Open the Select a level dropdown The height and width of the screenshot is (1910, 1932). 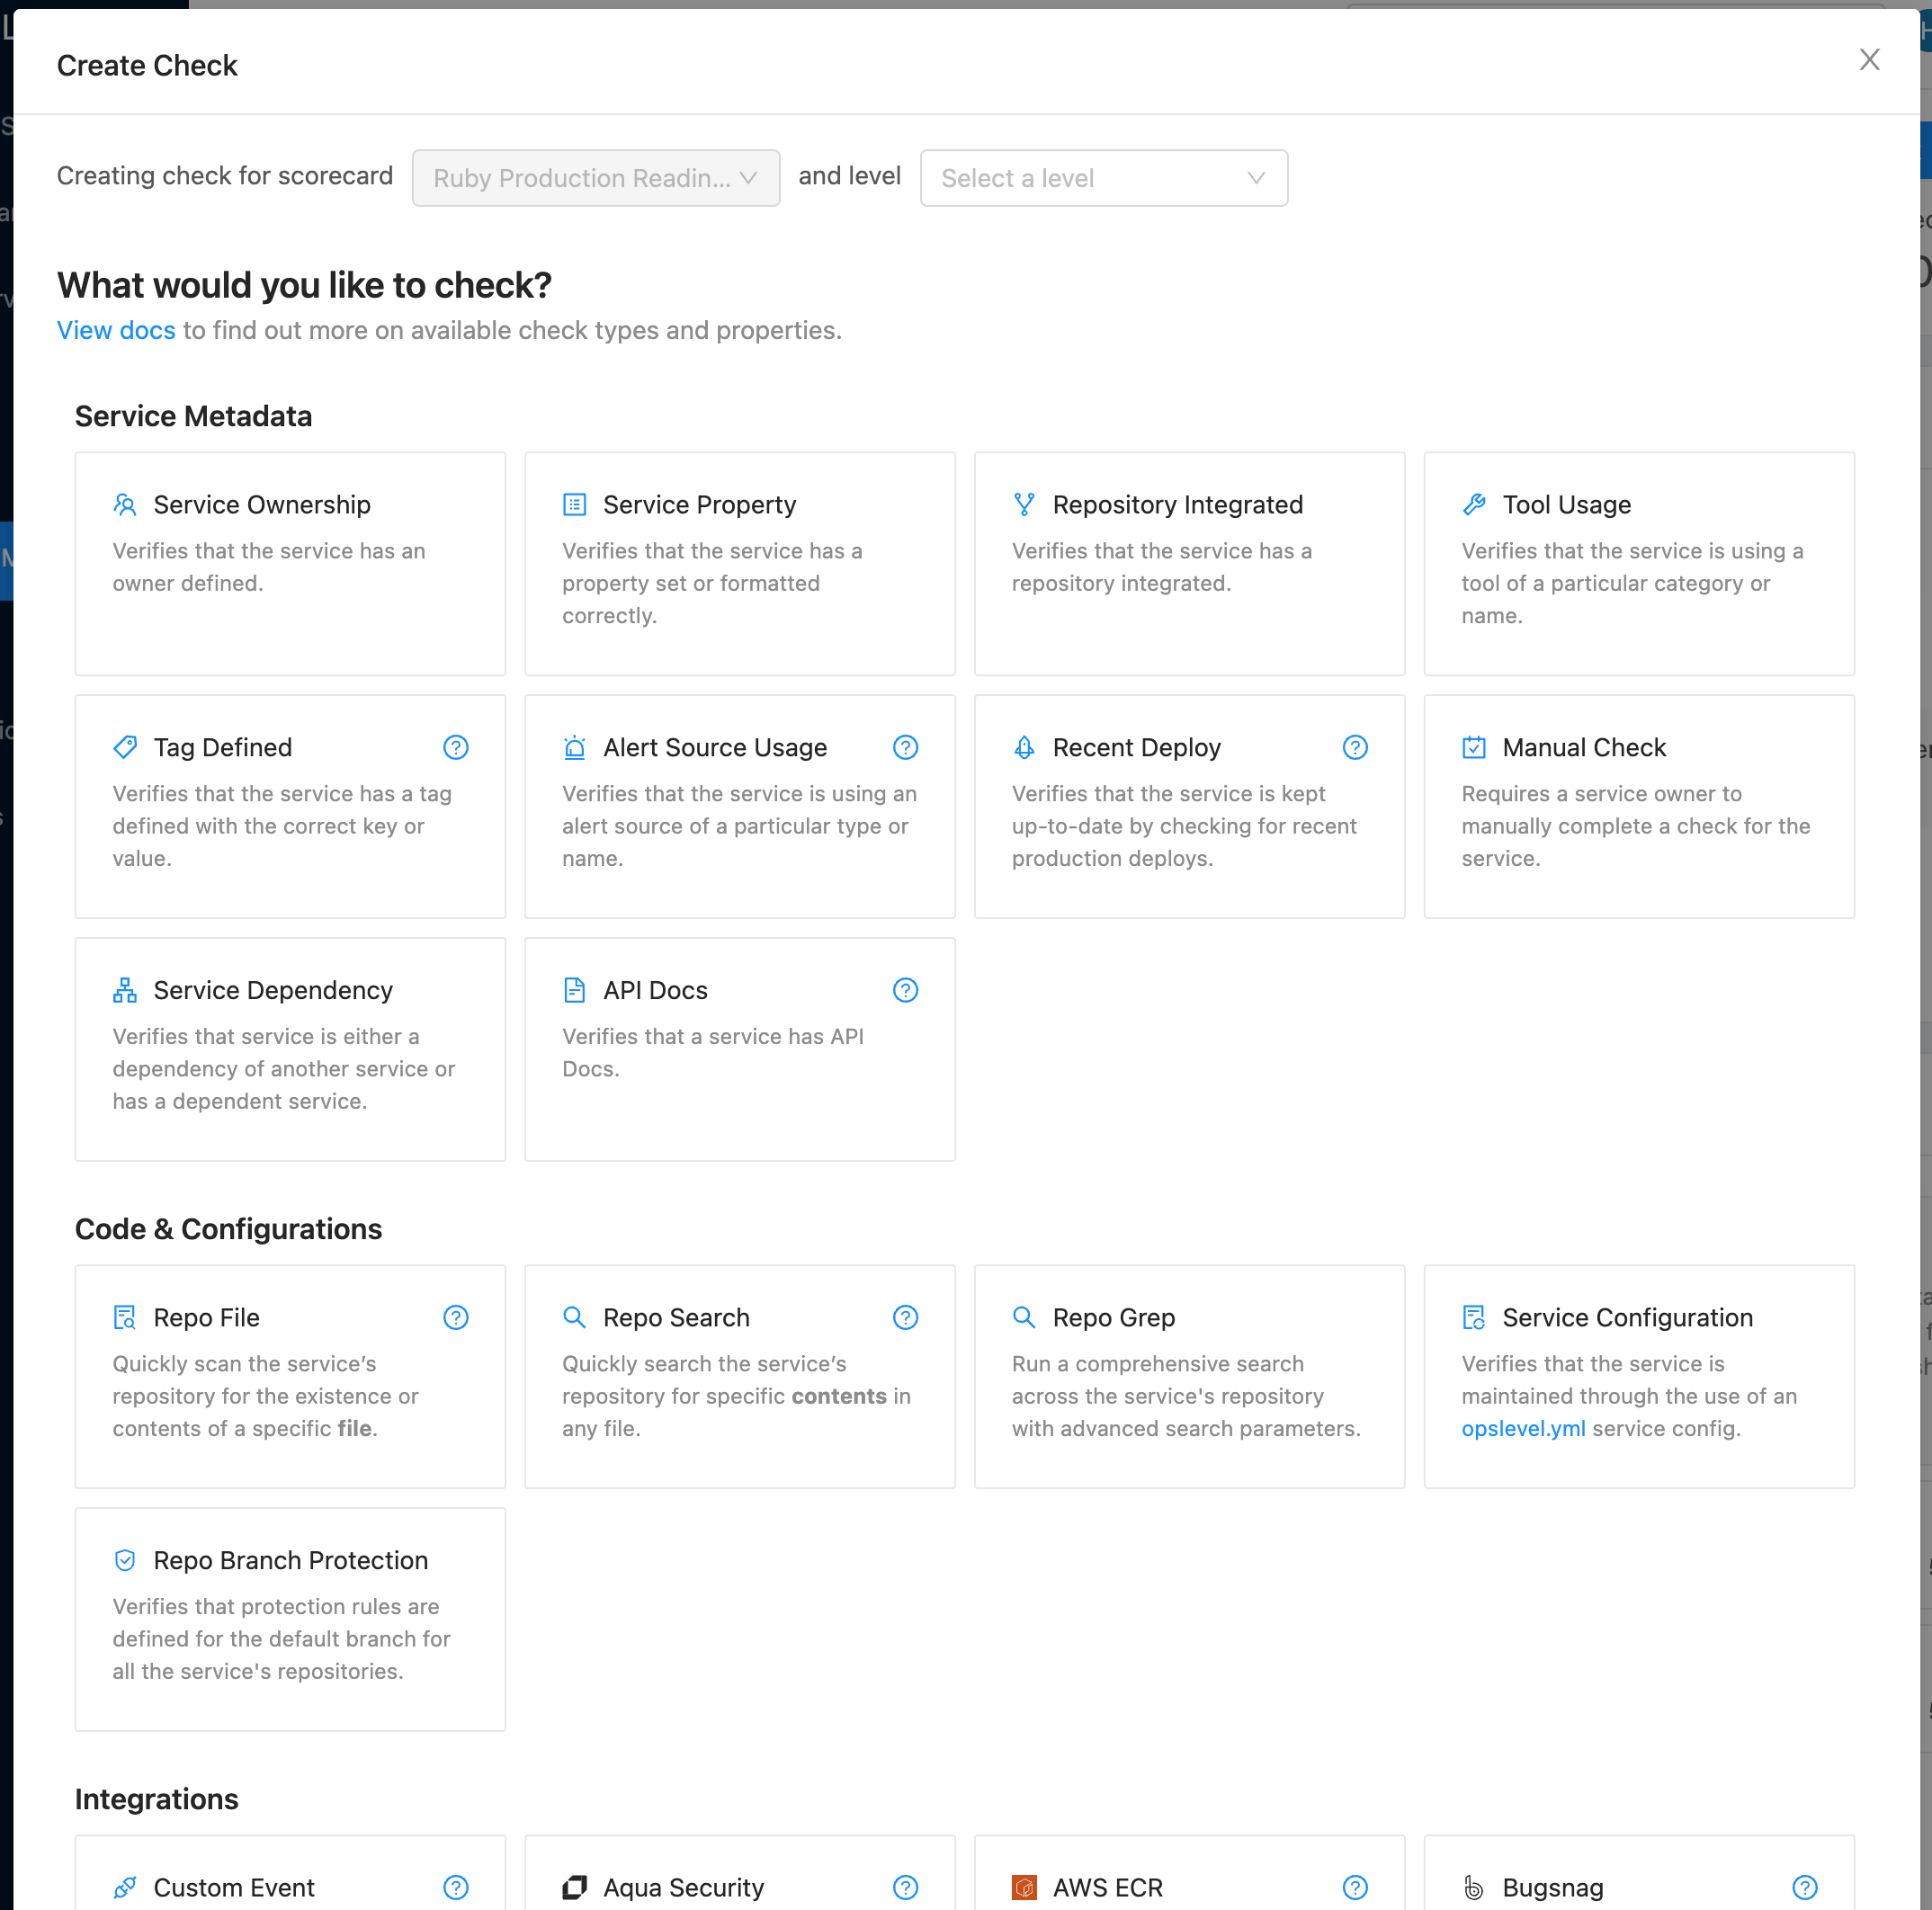[x=1103, y=179]
